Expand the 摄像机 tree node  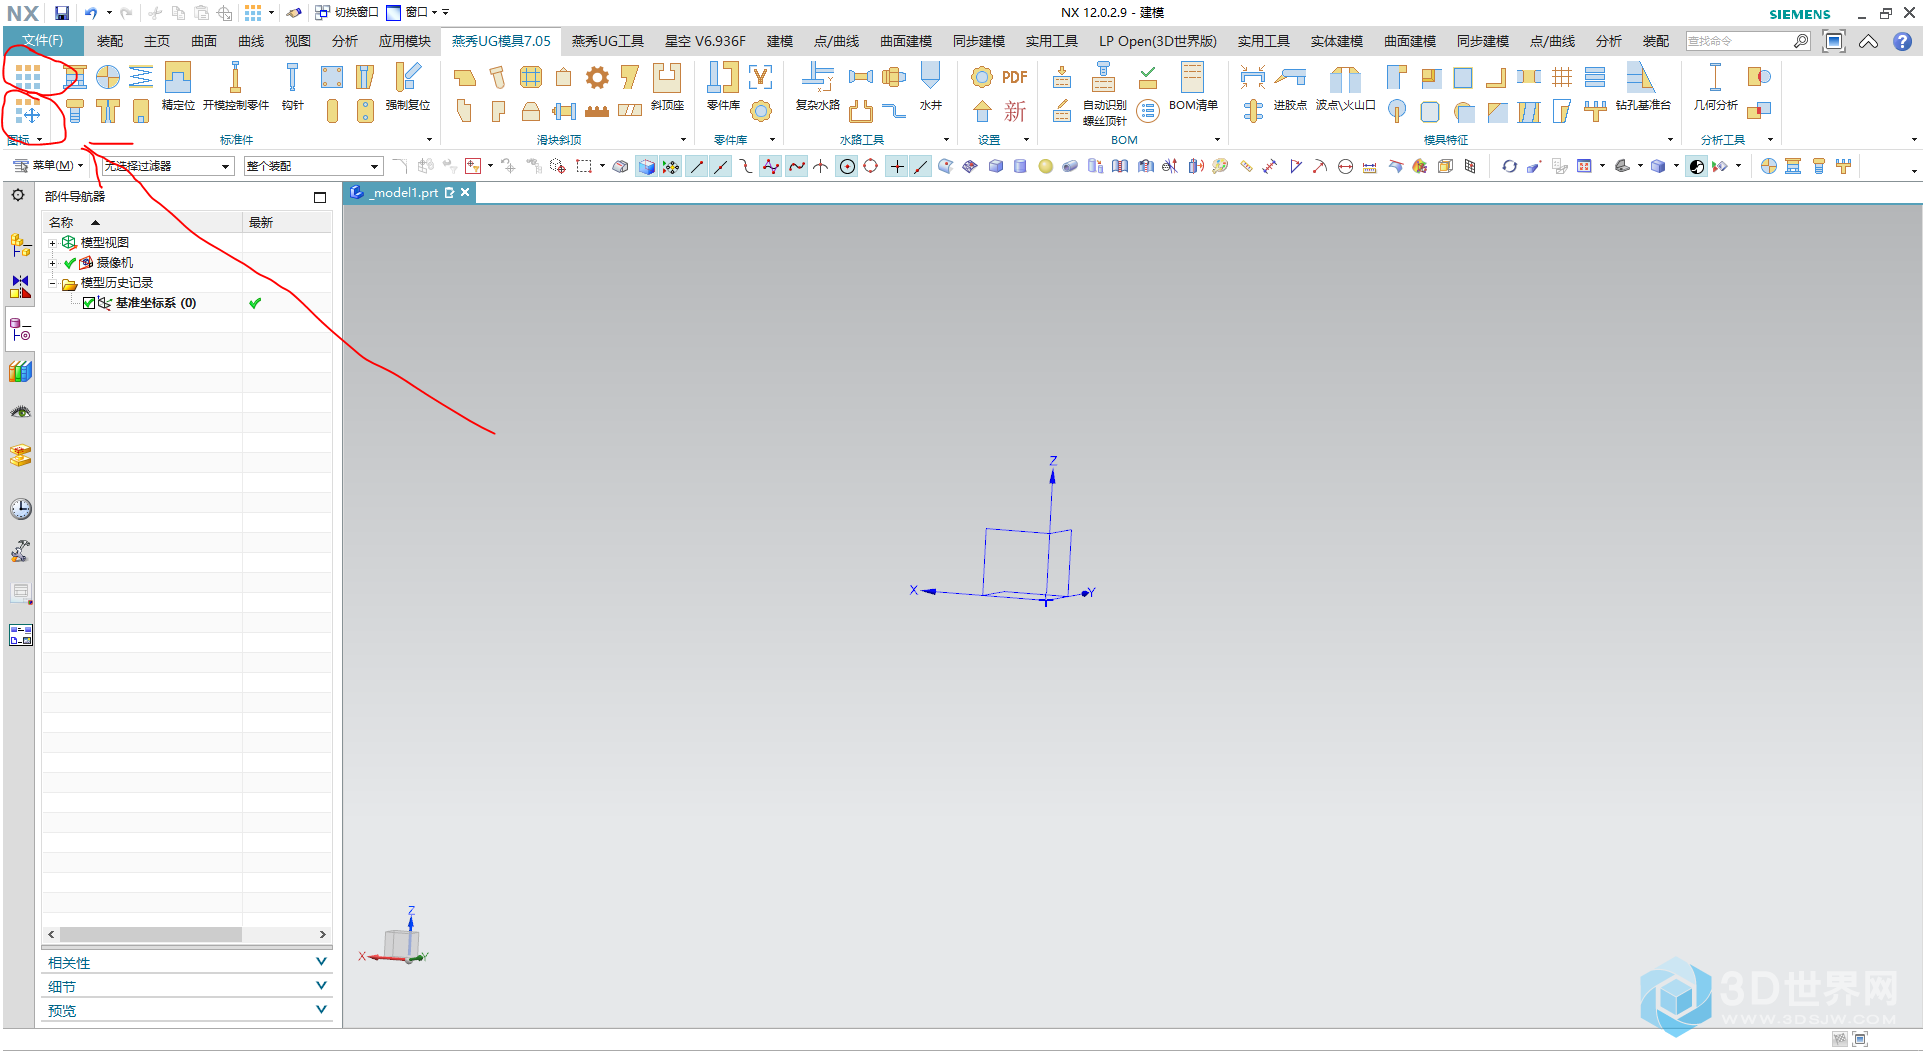pyautogui.click(x=52, y=263)
